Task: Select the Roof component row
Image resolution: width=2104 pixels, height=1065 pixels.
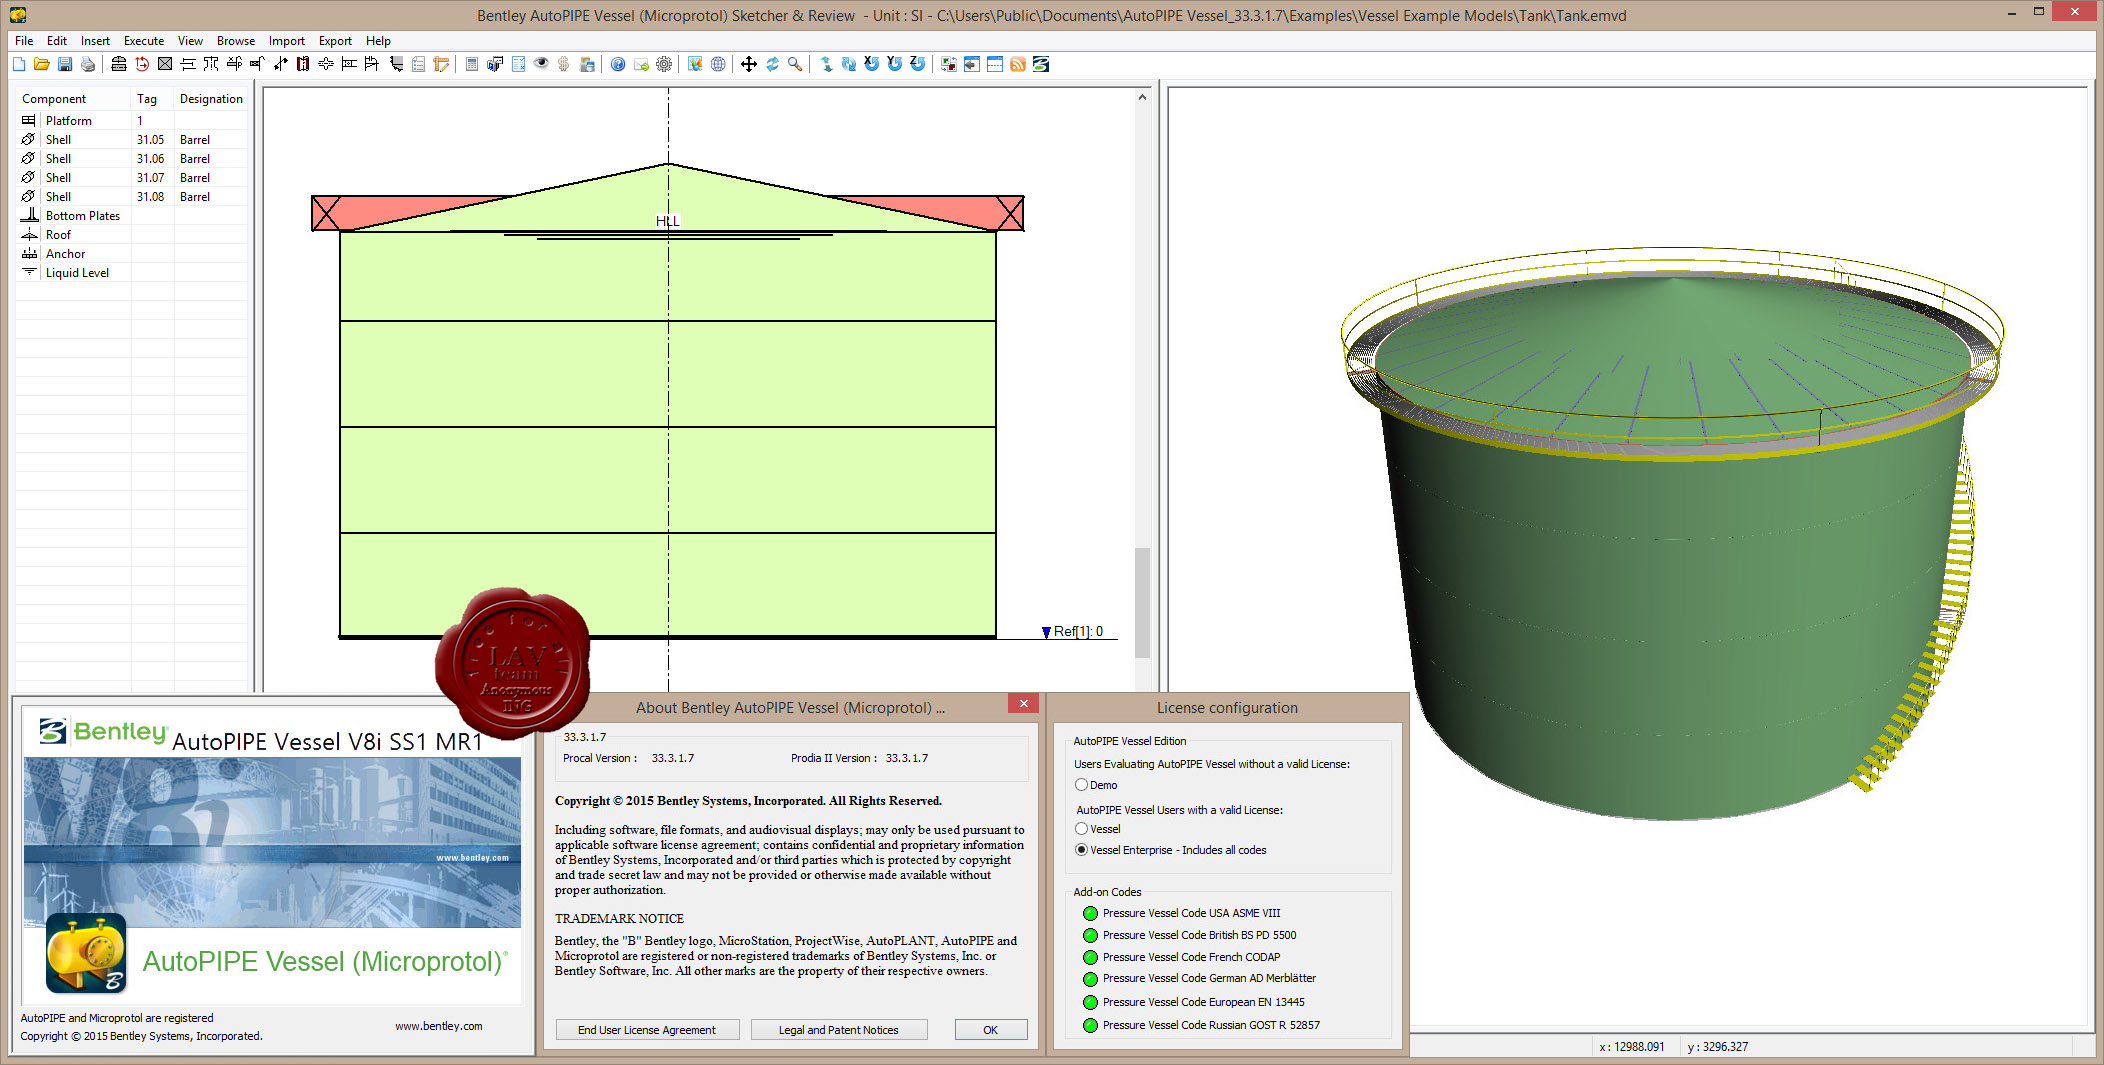Action: point(132,235)
